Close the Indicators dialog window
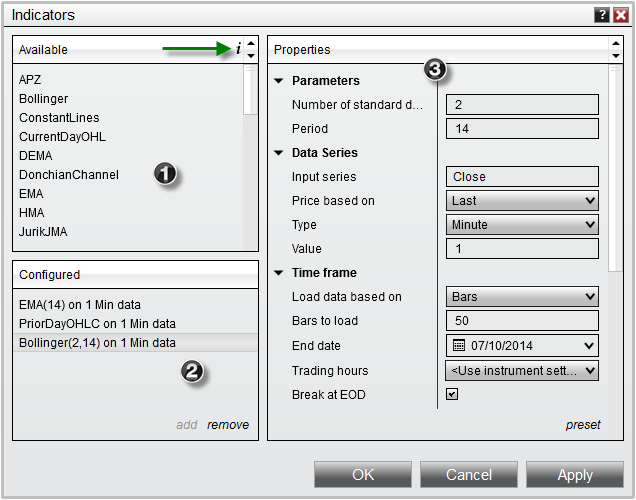This screenshot has height=500, width=636. point(620,15)
